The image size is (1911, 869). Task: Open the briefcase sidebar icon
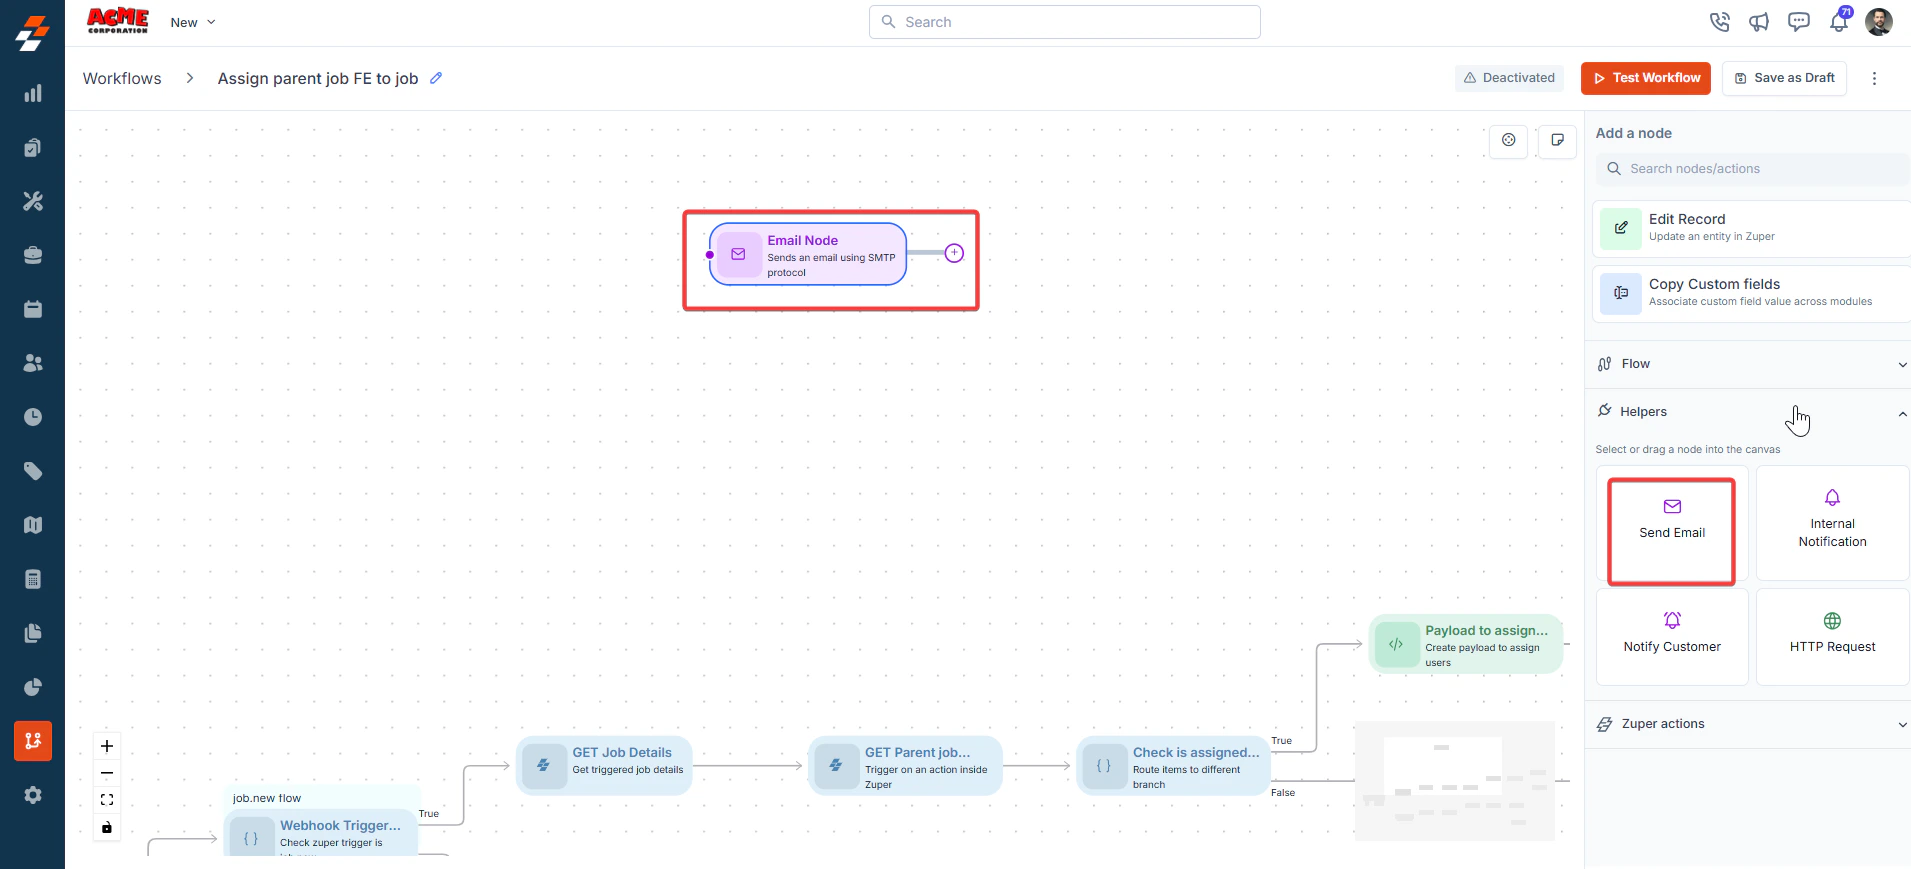[33, 255]
